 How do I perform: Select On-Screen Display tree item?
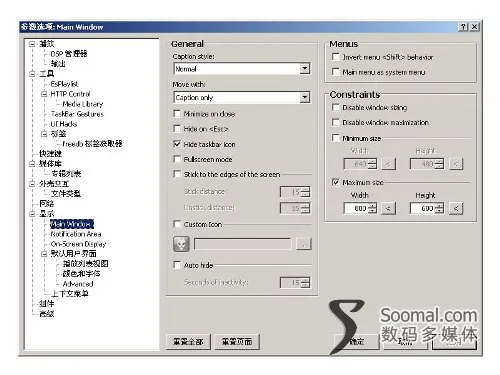pyautogui.click(x=78, y=244)
